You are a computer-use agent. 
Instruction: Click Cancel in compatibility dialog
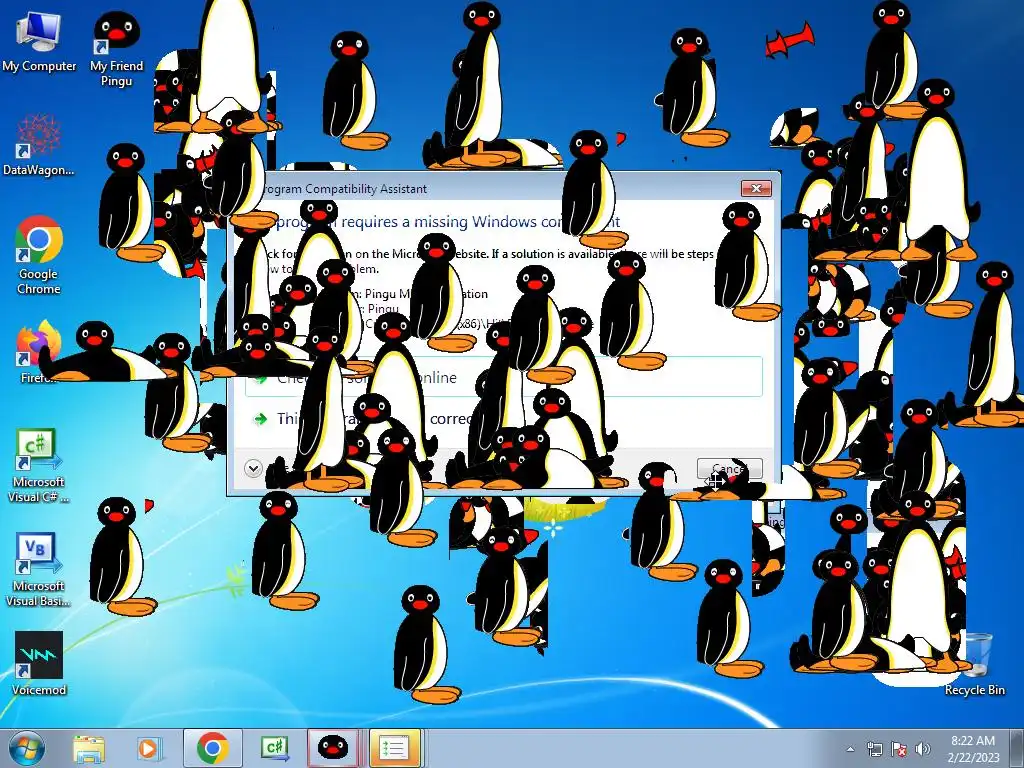(729, 468)
